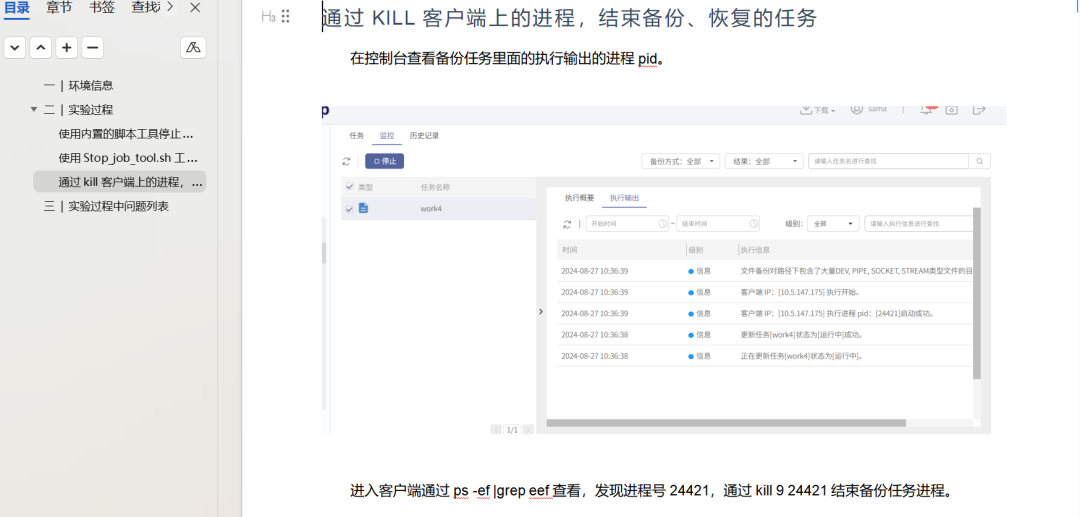Screen dimensions: 1080x517
Task: Go to 使用 Stop_job_tool.sh outline entry
Action: 128,158
